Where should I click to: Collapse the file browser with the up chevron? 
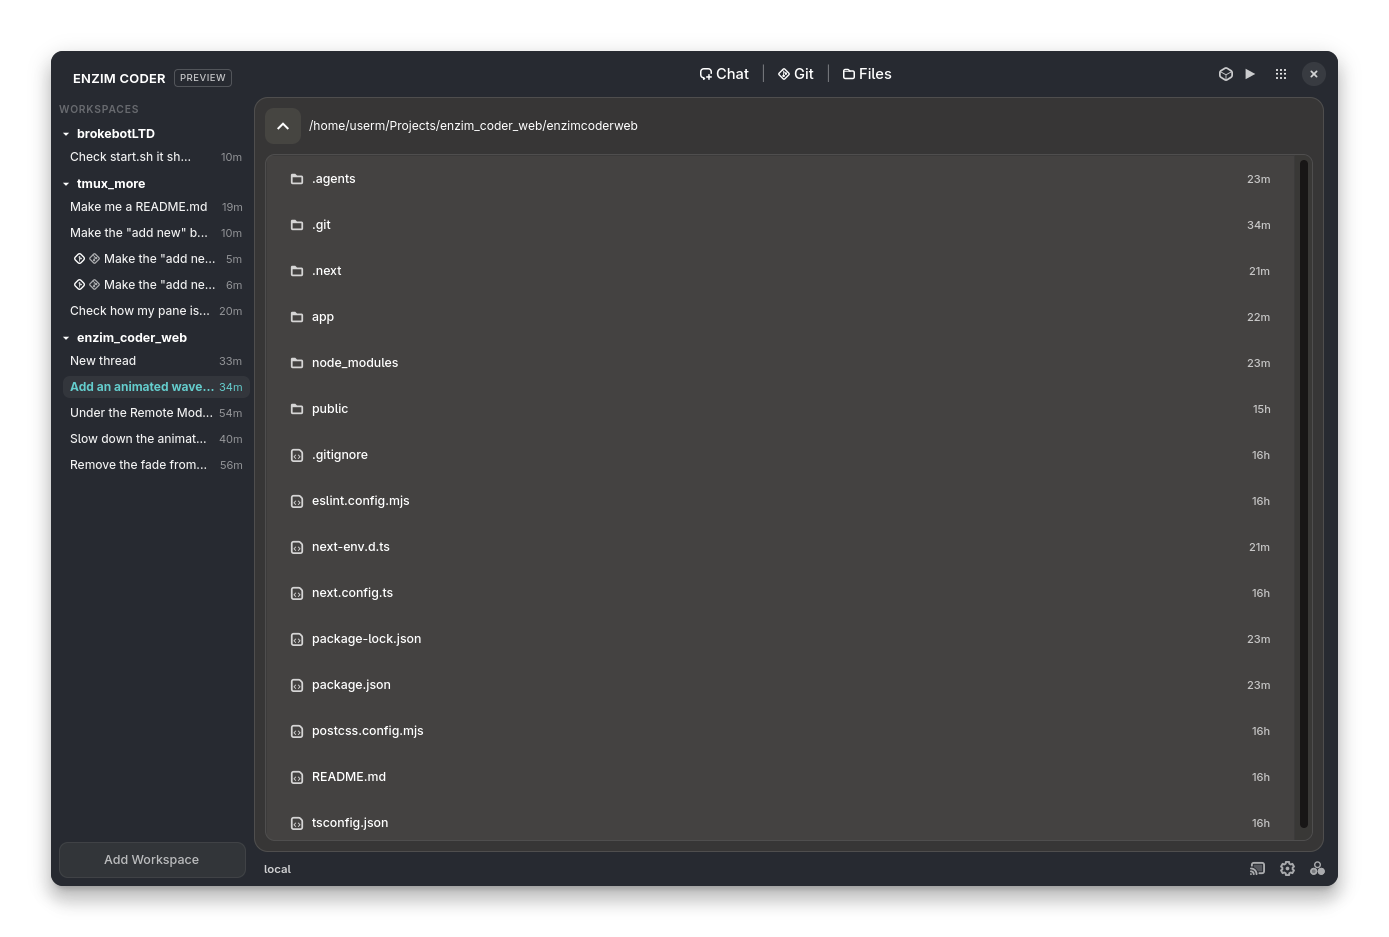(x=283, y=125)
